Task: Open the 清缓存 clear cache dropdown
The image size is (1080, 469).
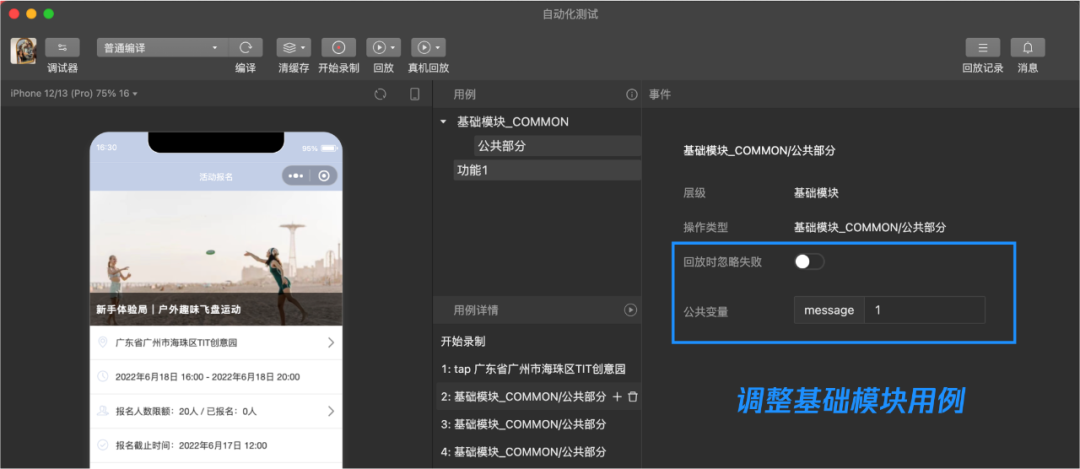Action: [x=293, y=48]
